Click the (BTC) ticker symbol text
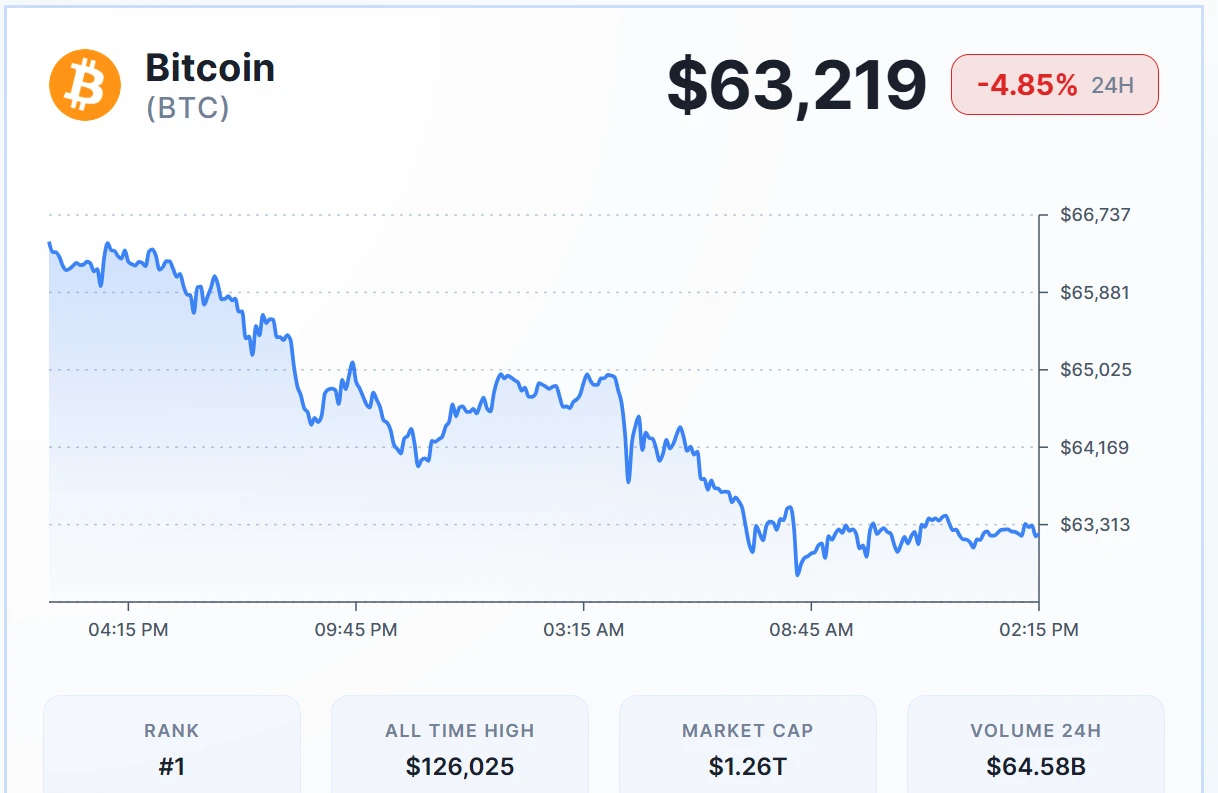Viewport: 1218px width, 793px height. pyautogui.click(x=188, y=107)
